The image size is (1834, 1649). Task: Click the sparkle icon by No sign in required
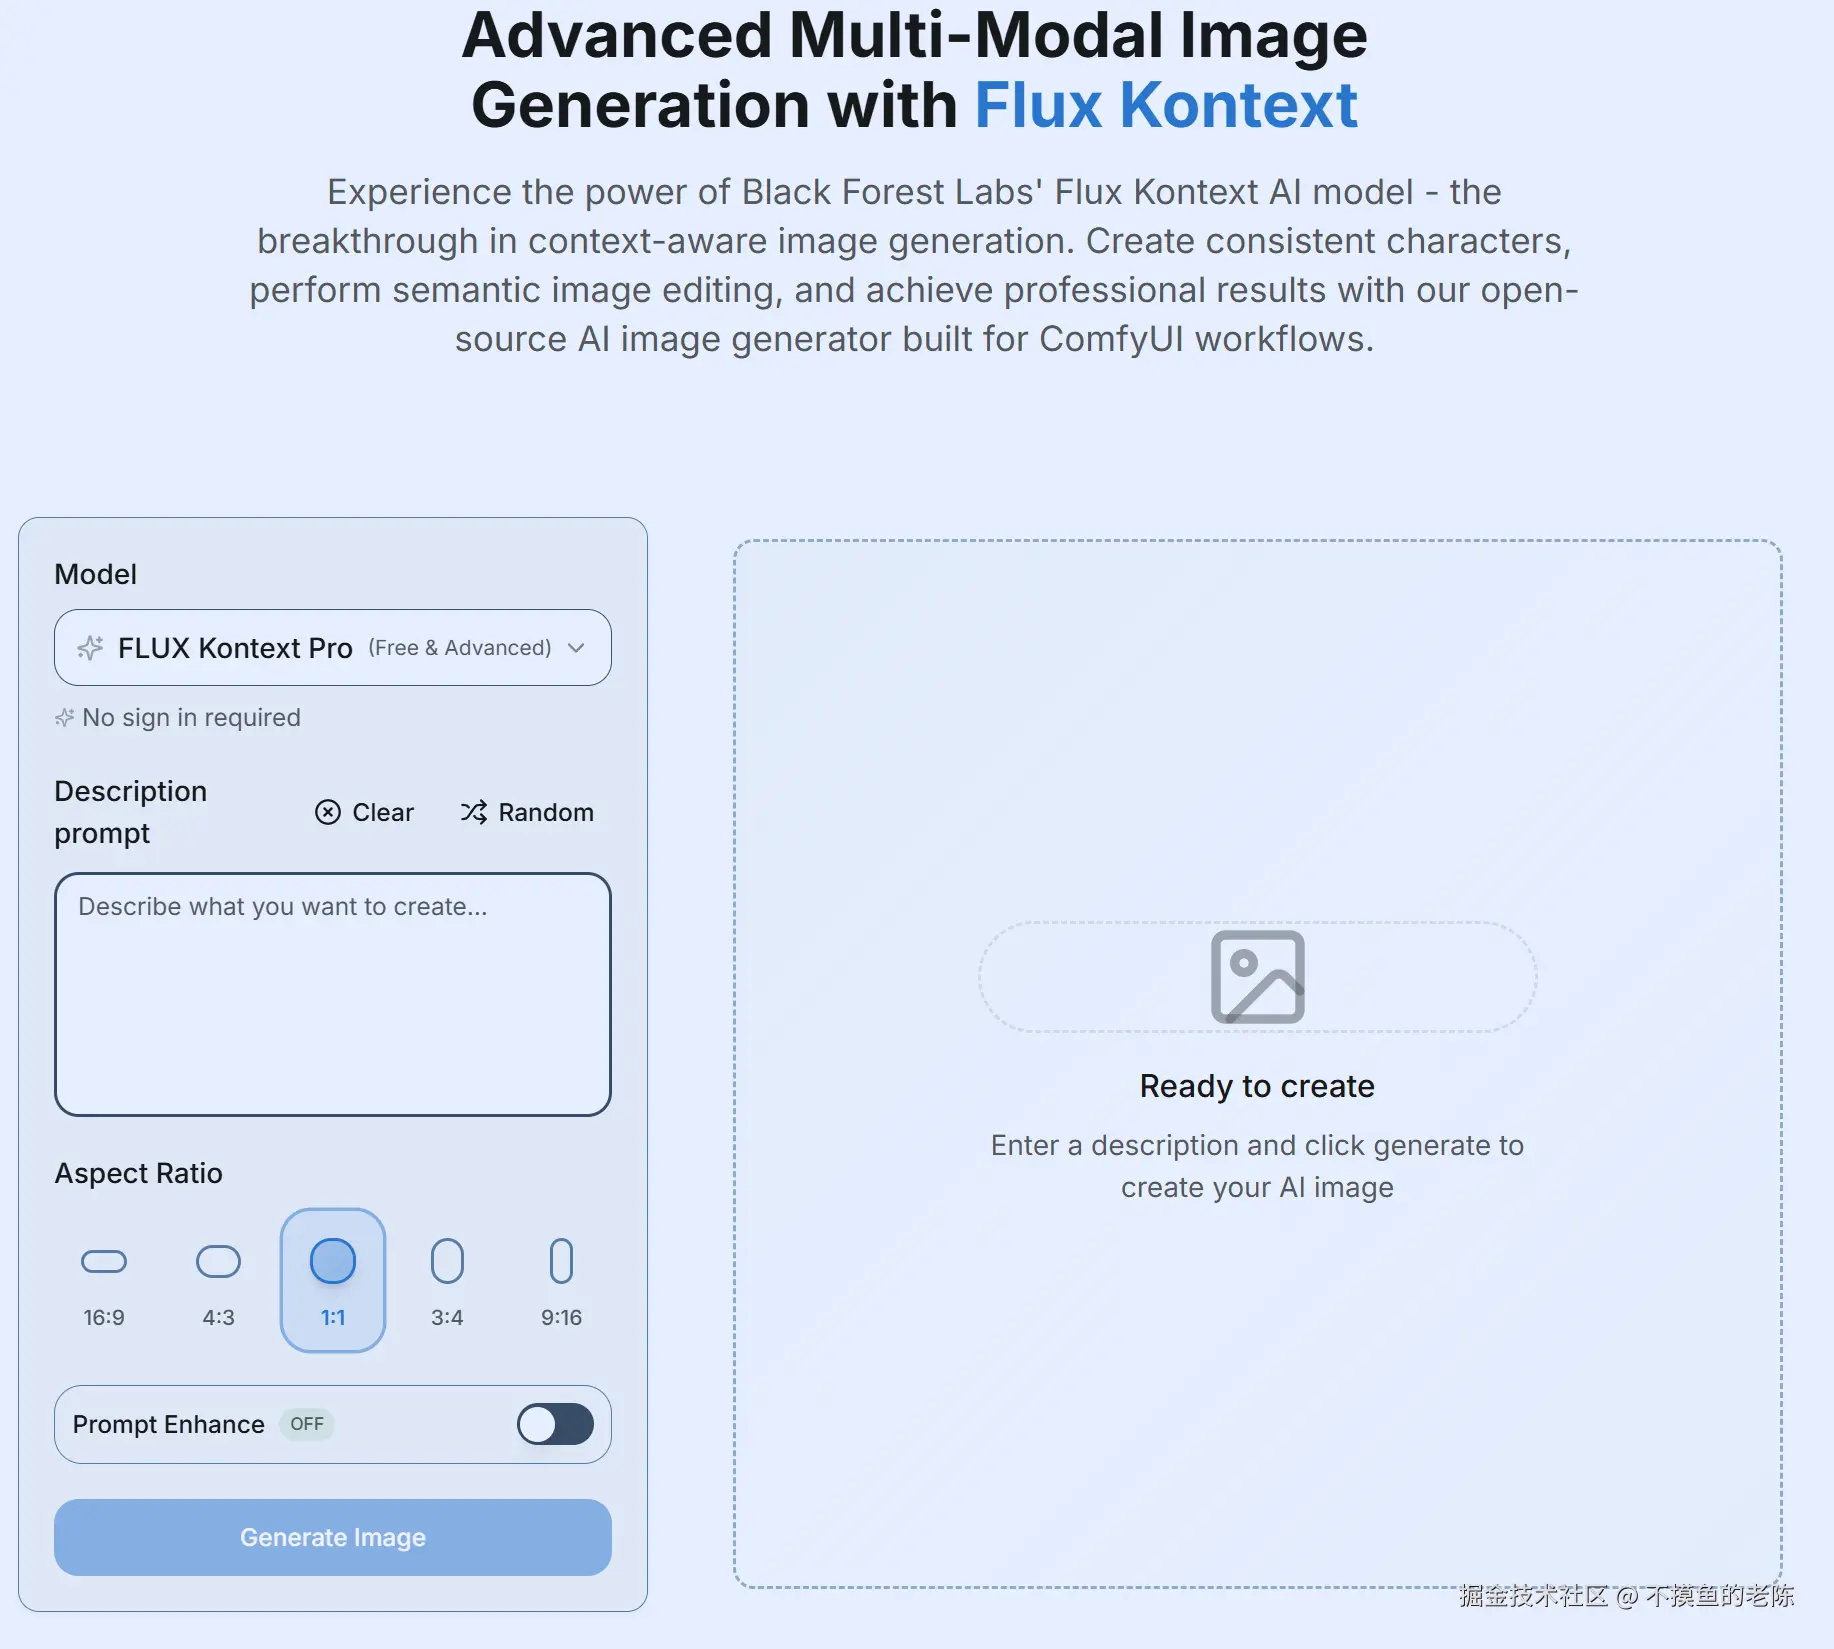tap(65, 717)
